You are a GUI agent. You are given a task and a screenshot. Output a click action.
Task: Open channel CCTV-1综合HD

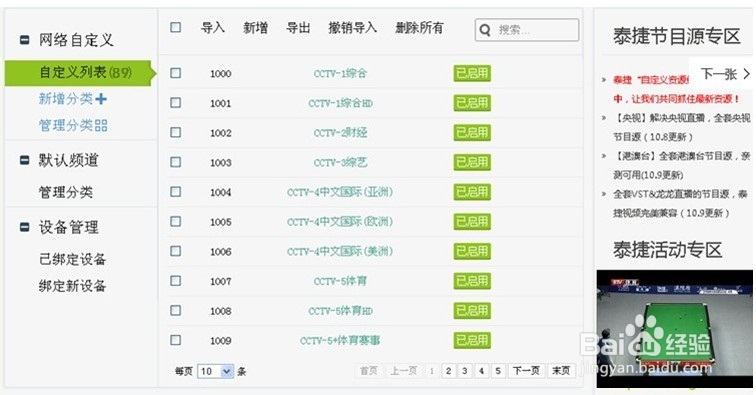pyautogui.click(x=340, y=103)
